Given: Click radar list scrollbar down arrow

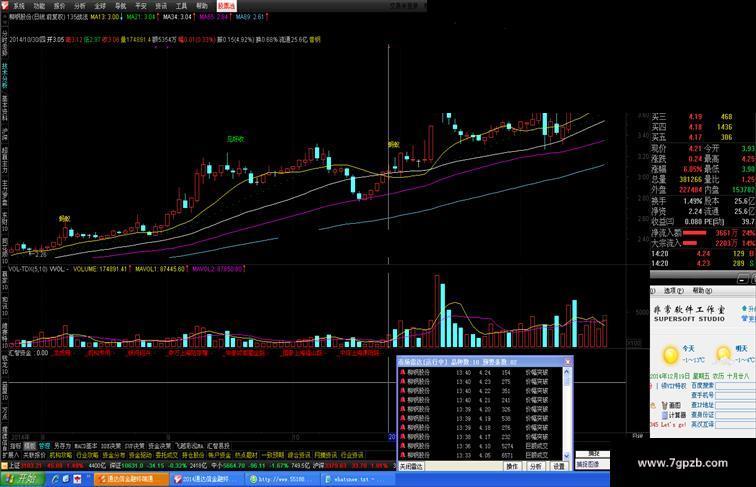Looking at the screenshot, I should click(x=567, y=456).
